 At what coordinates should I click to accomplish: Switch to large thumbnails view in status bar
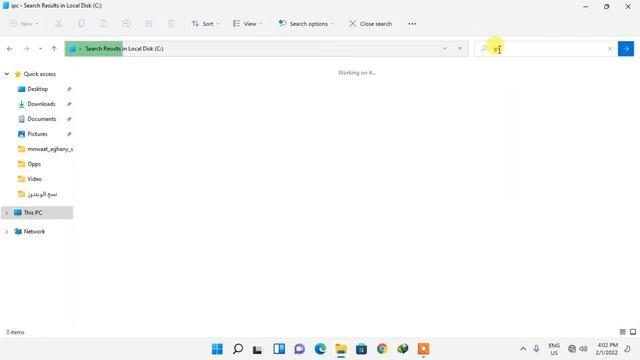coord(633,332)
